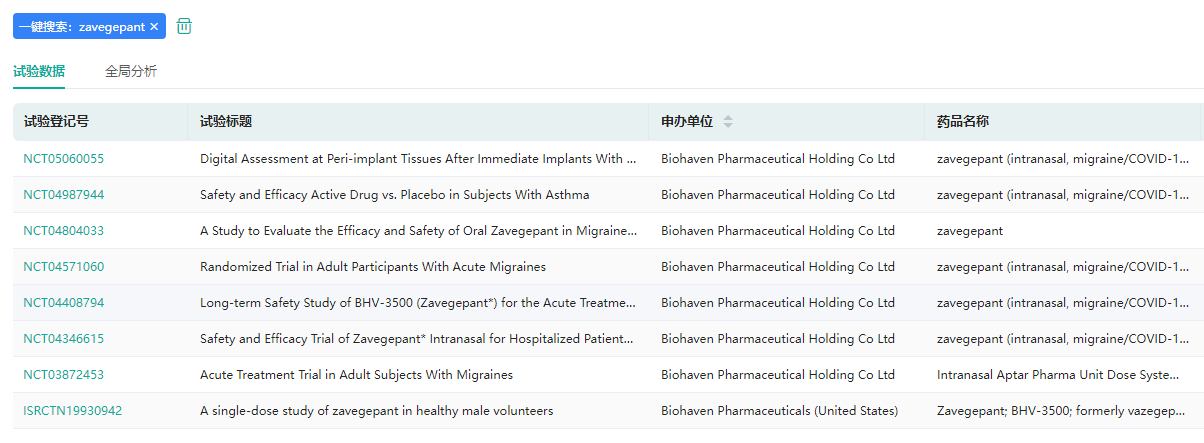Click the 一键搜索: zavegepant filter tag

click(80, 27)
